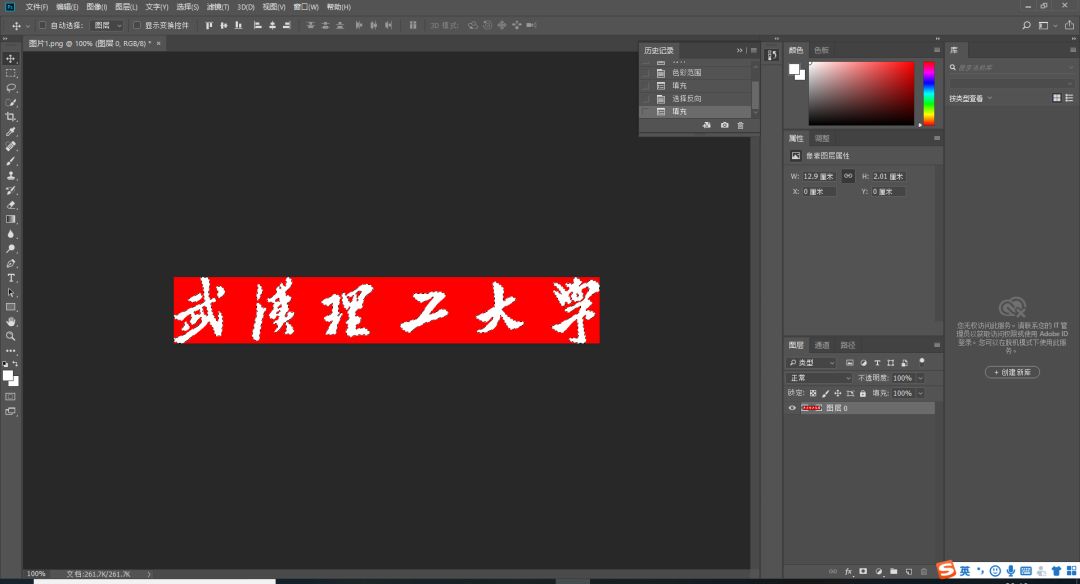The width and height of the screenshot is (1080, 584).
Task: Delete the current history state with the trash icon
Action: 740,125
